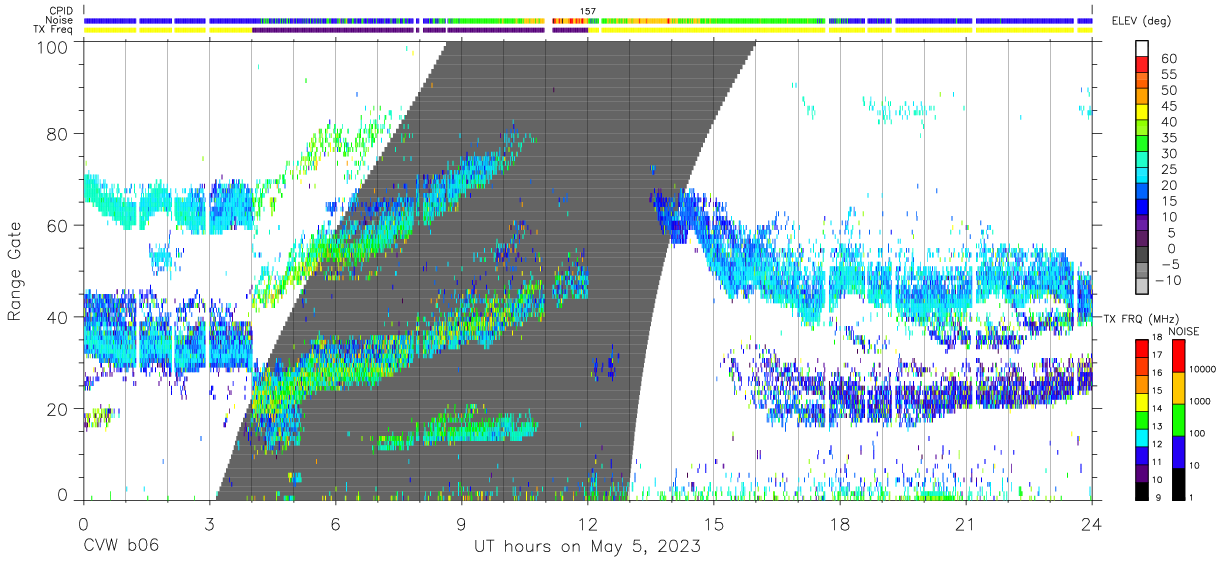This screenshot has width=1228, height=567.
Task: Click the white top segment of elevation colorbar
Action: [1142, 49]
